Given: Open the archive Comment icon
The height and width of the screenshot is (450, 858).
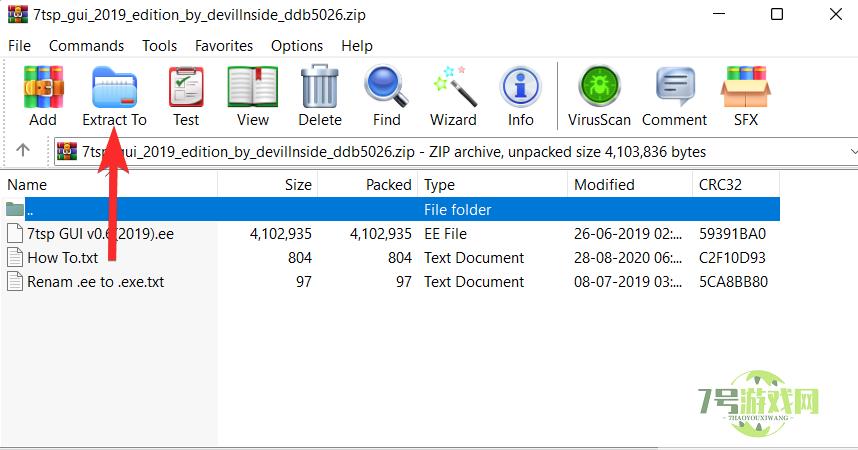Looking at the screenshot, I should (675, 86).
